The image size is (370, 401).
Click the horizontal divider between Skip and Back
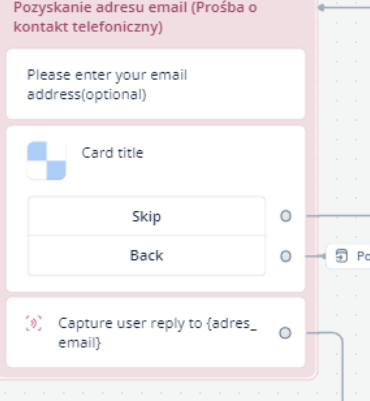pos(147,236)
